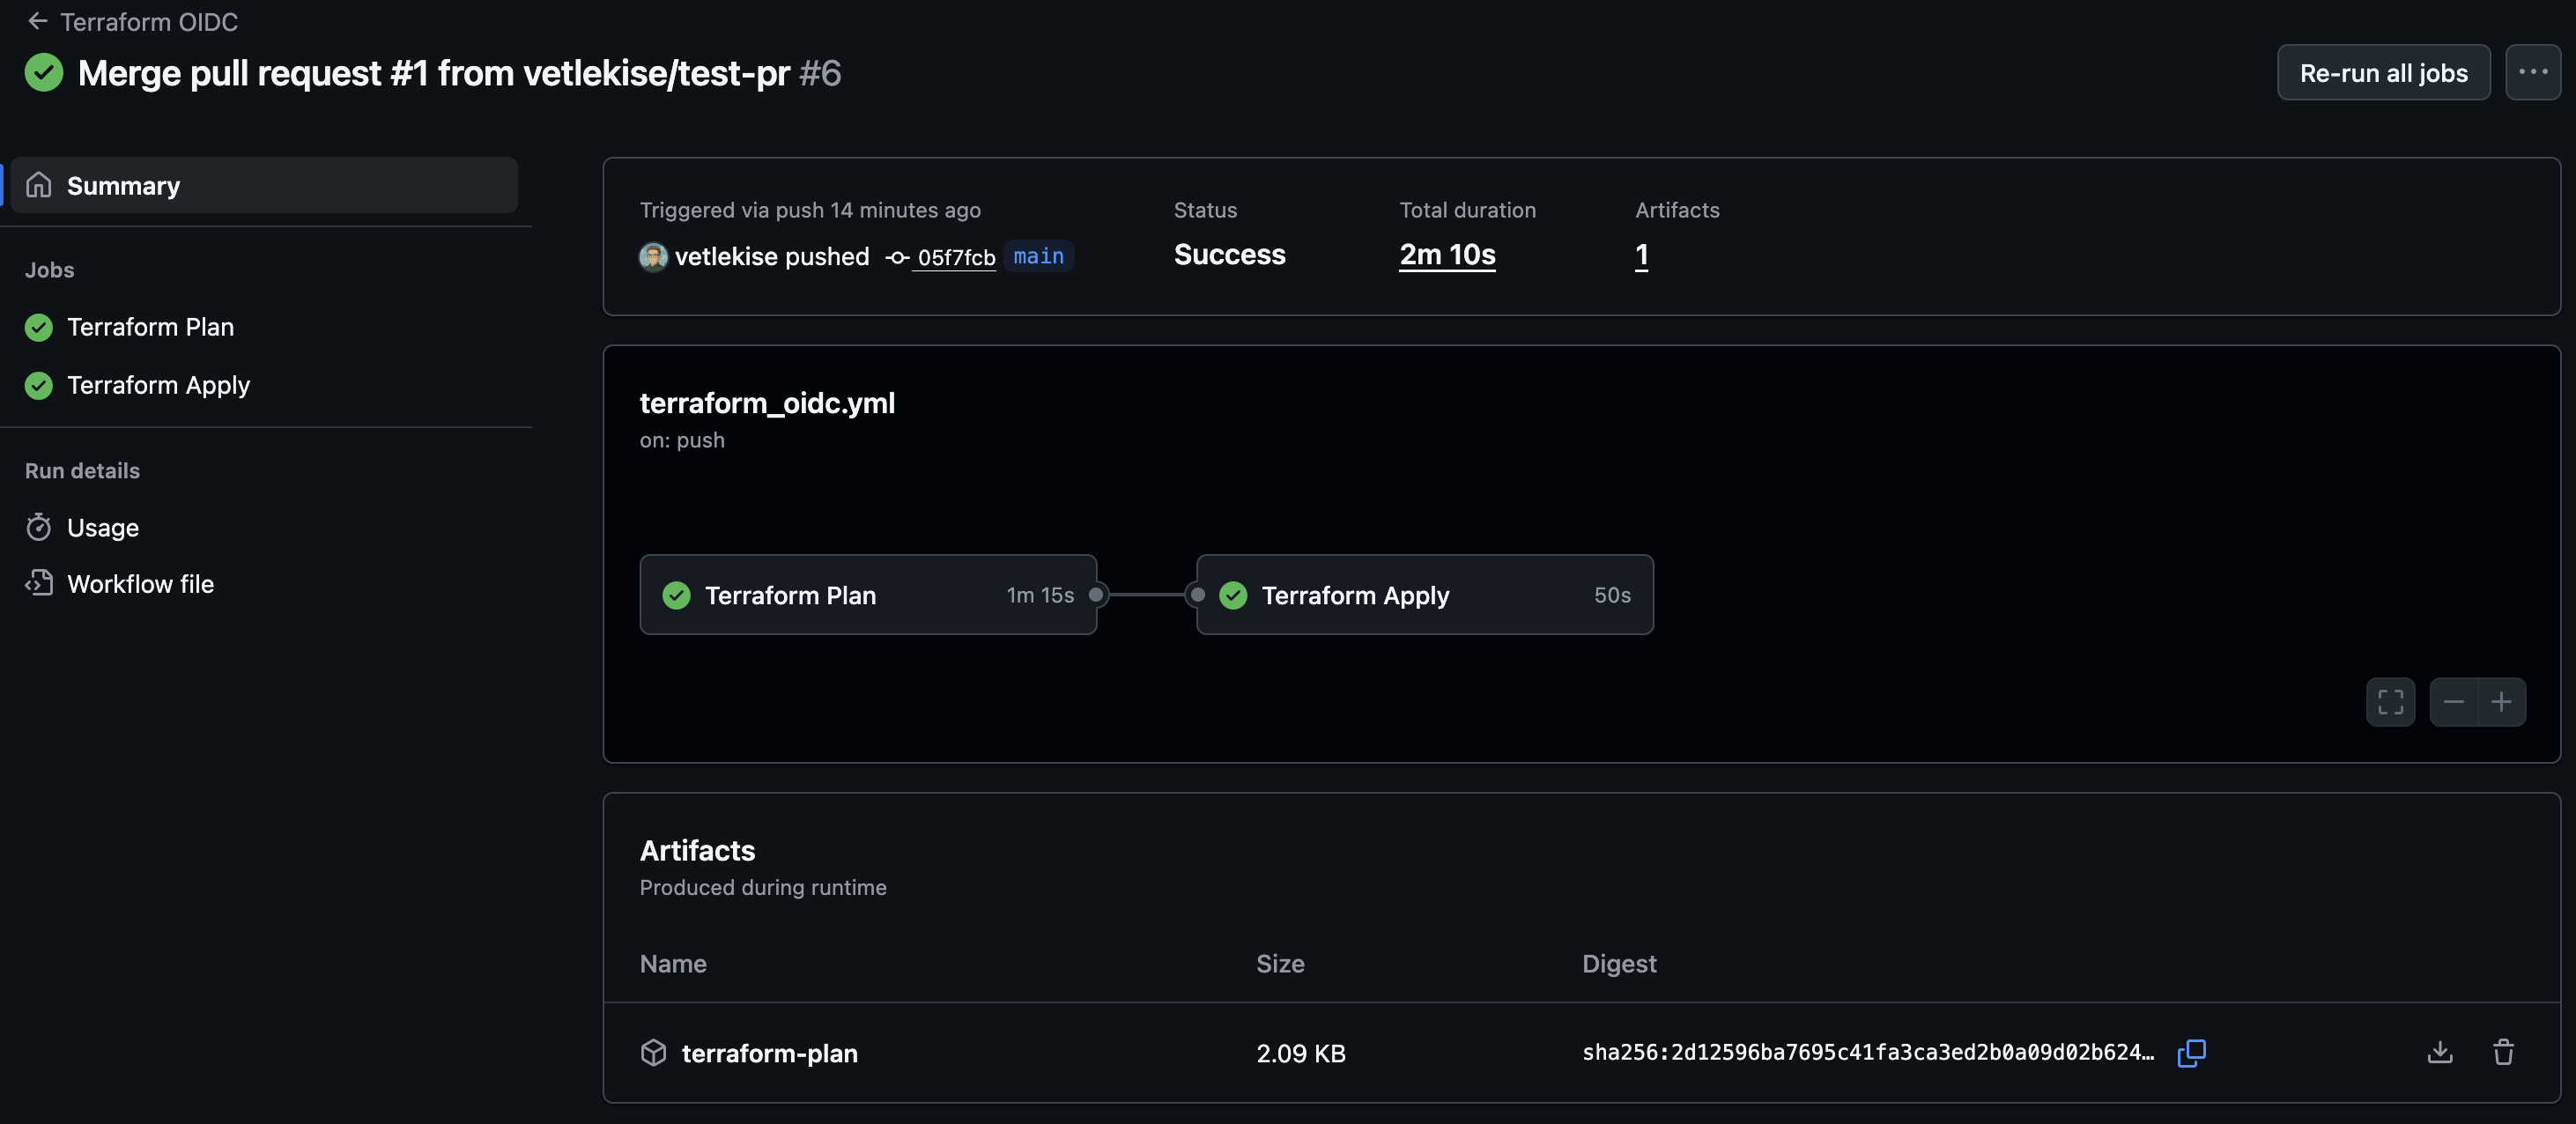This screenshot has height=1124, width=2576.
Task: Open Terraform Plan job in sidebar
Action: (150, 327)
